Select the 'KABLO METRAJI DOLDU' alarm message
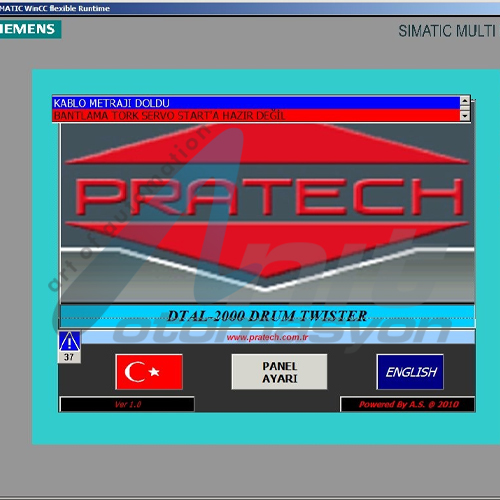This screenshot has height=500, width=500. pyautogui.click(x=256, y=103)
